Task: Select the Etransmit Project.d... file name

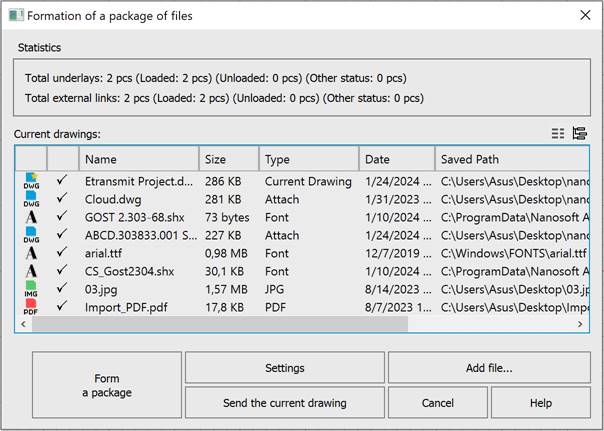Action: pyautogui.click(x=139, y=181)
